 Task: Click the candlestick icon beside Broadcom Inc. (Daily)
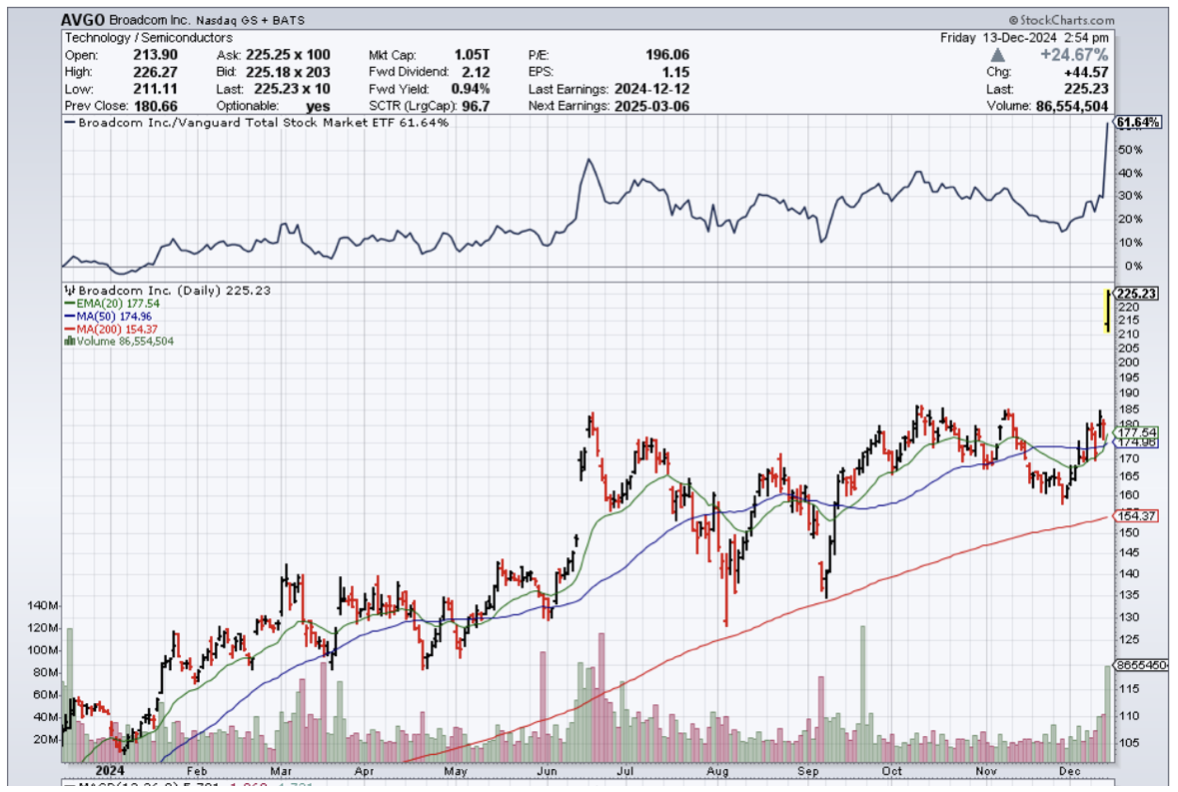pos(68,290)
